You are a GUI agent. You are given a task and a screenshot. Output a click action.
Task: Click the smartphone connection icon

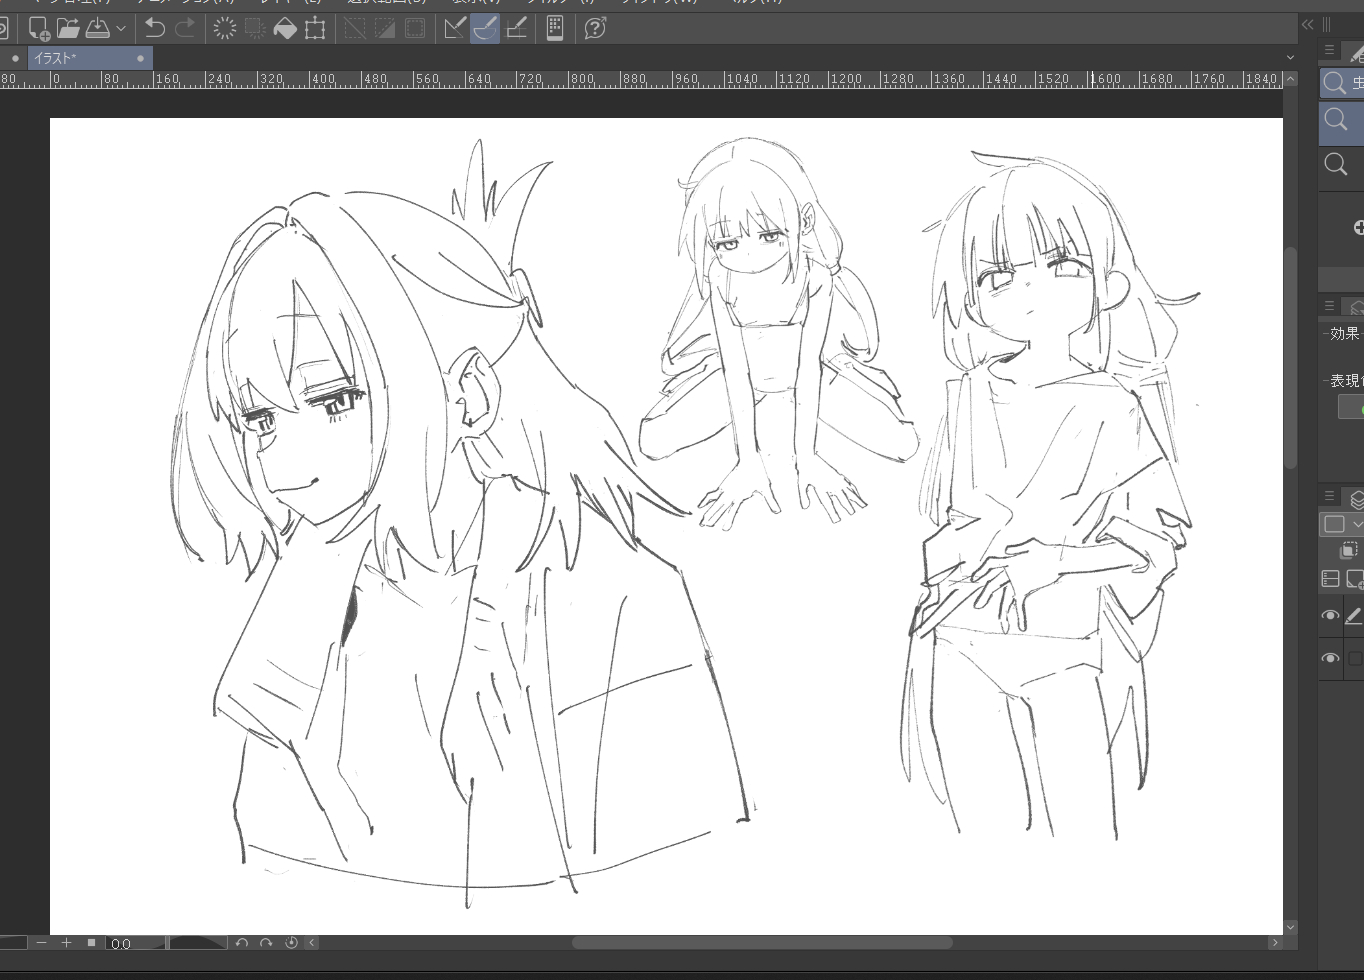(555, 28)
